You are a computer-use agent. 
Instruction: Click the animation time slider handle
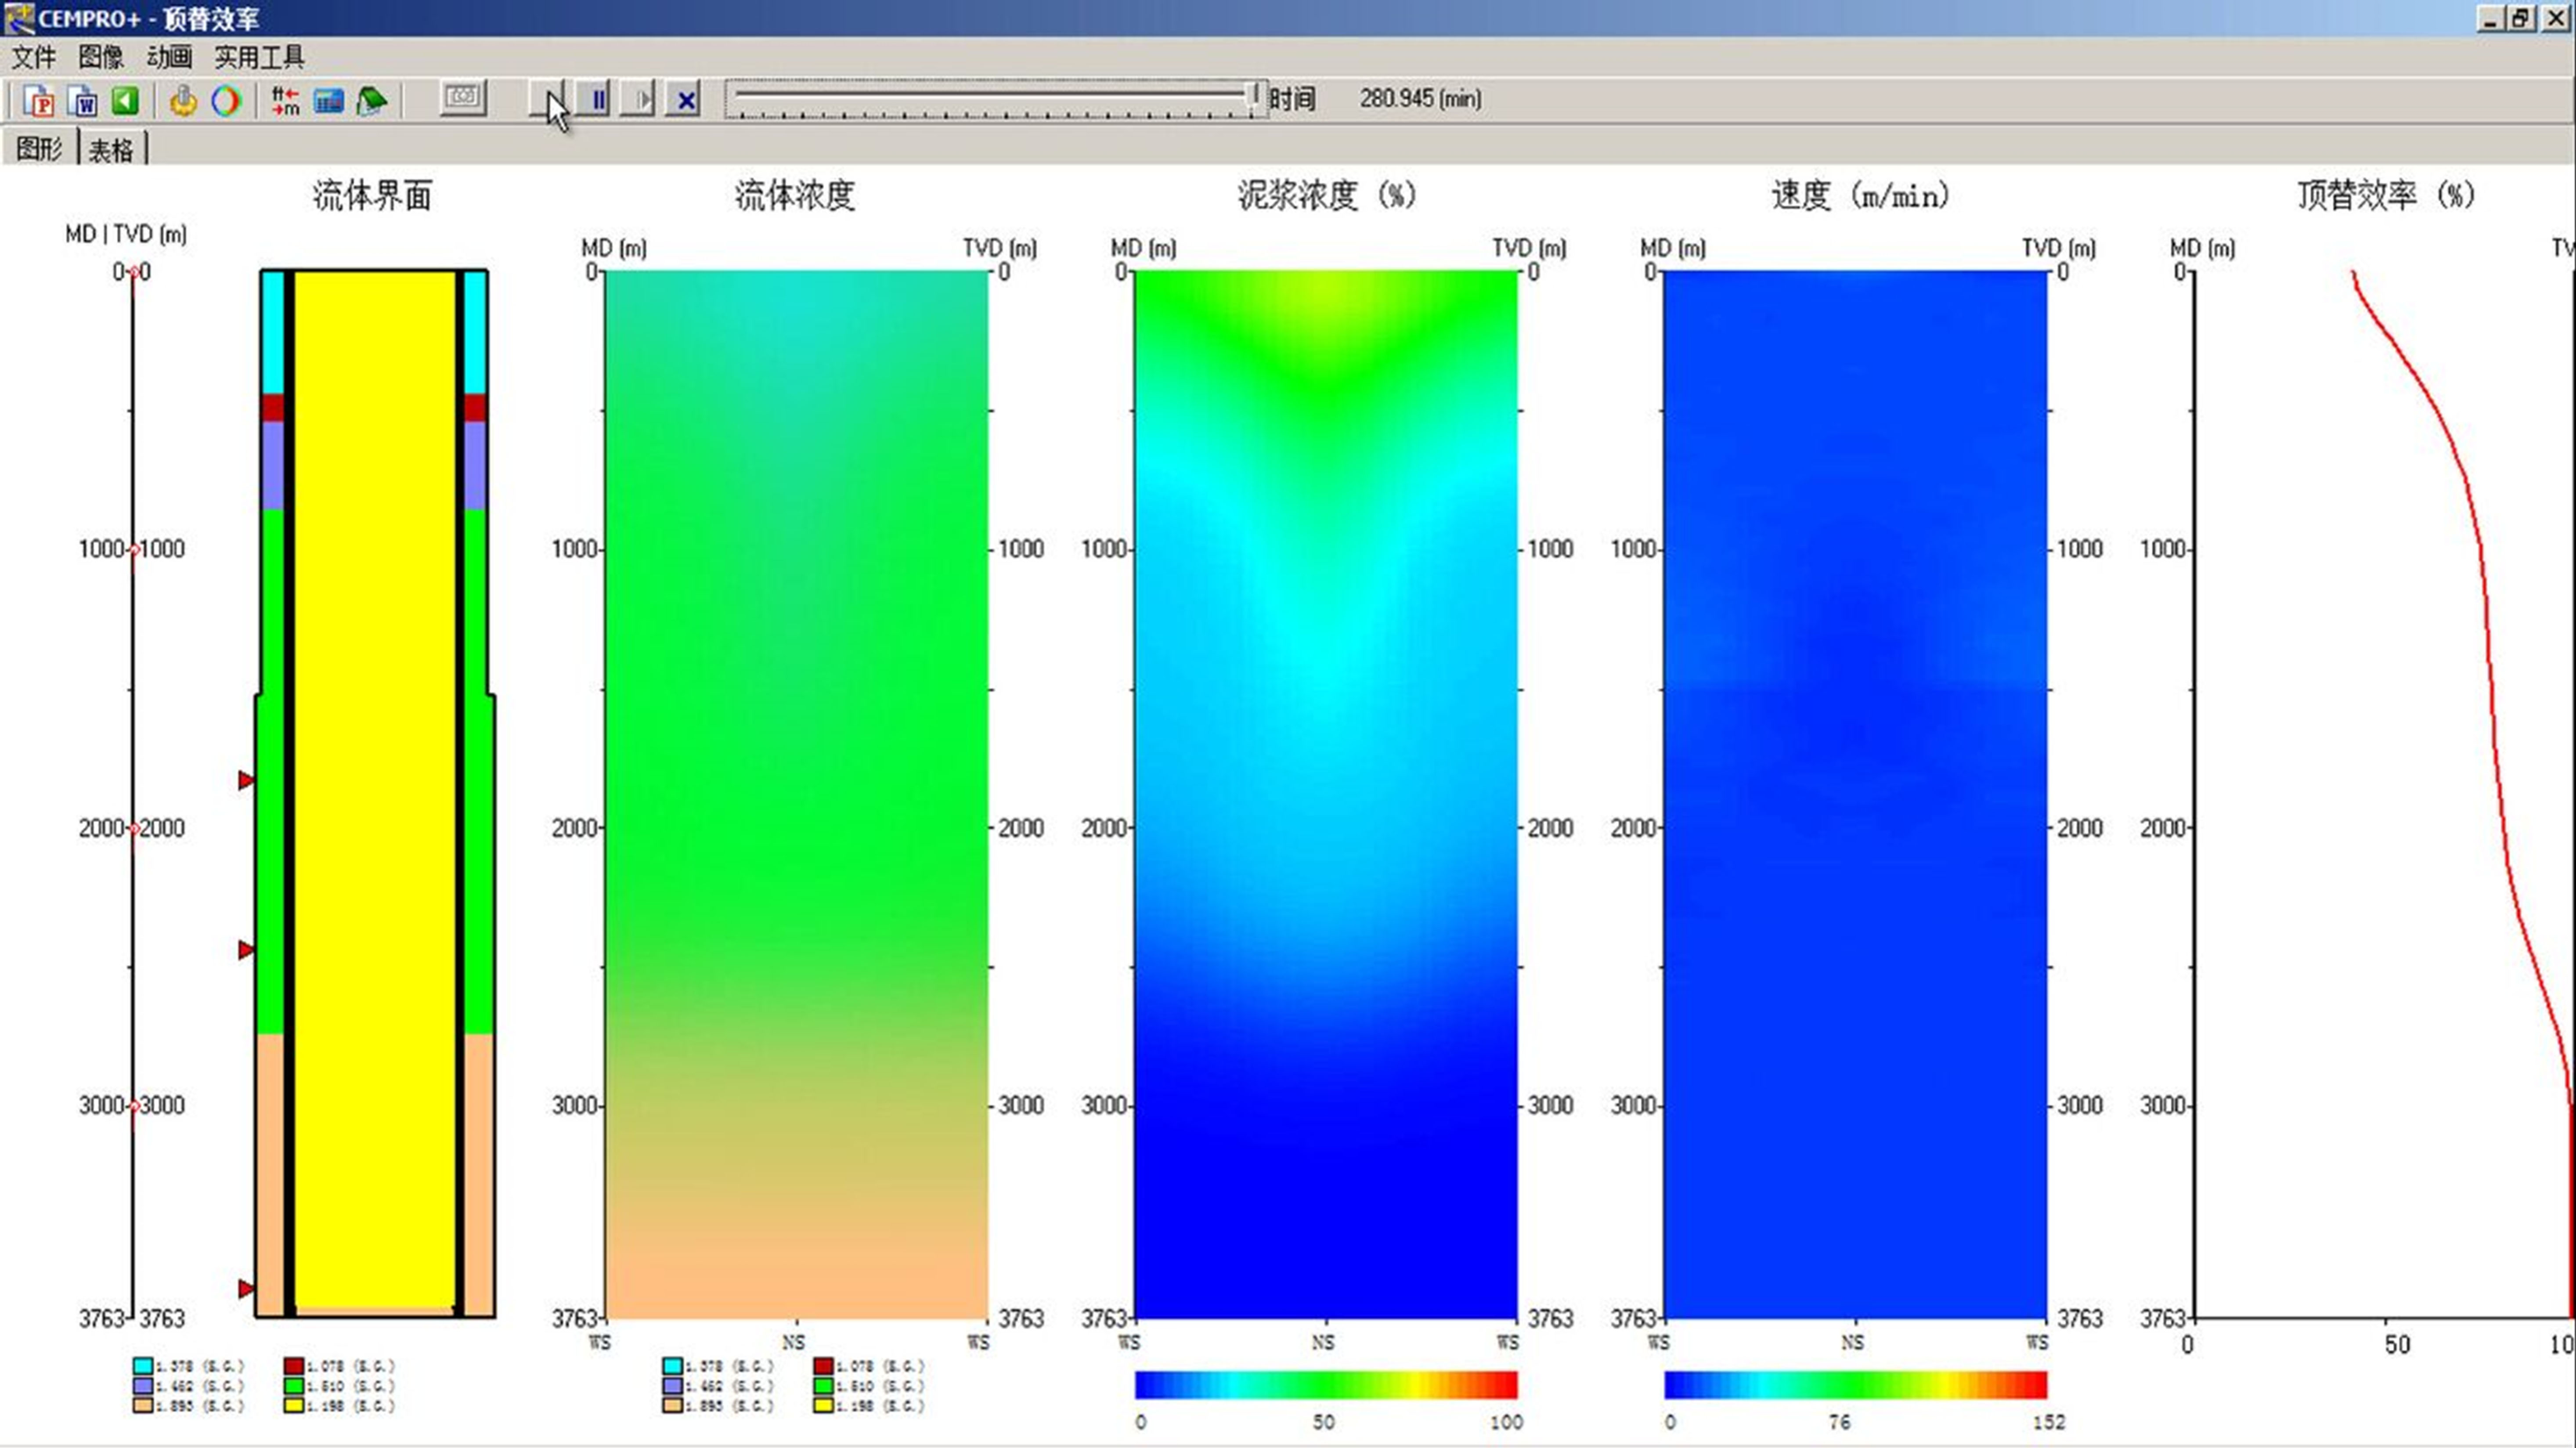click(1252, 95)
